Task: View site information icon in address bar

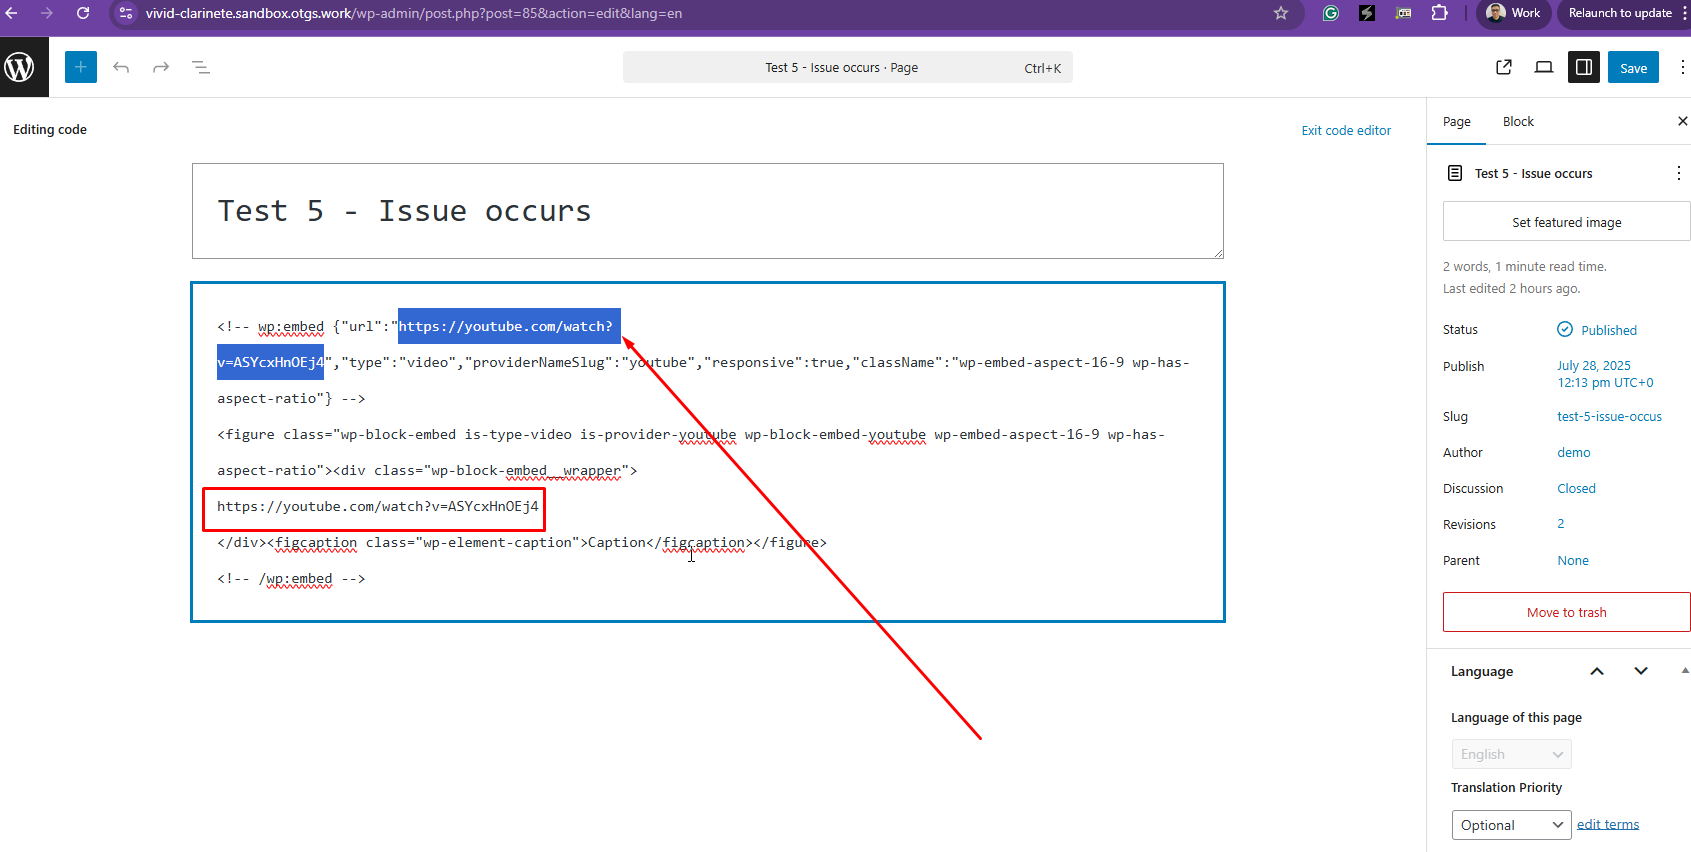Action: click(x=126, y=13)
